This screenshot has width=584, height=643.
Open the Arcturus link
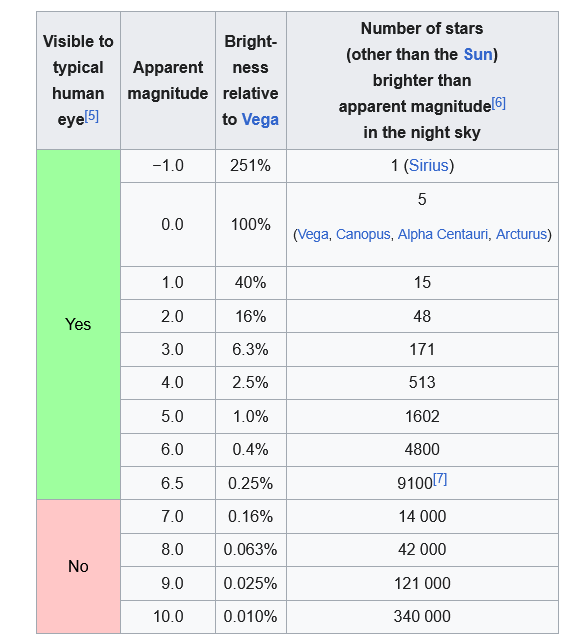point(521,234)
